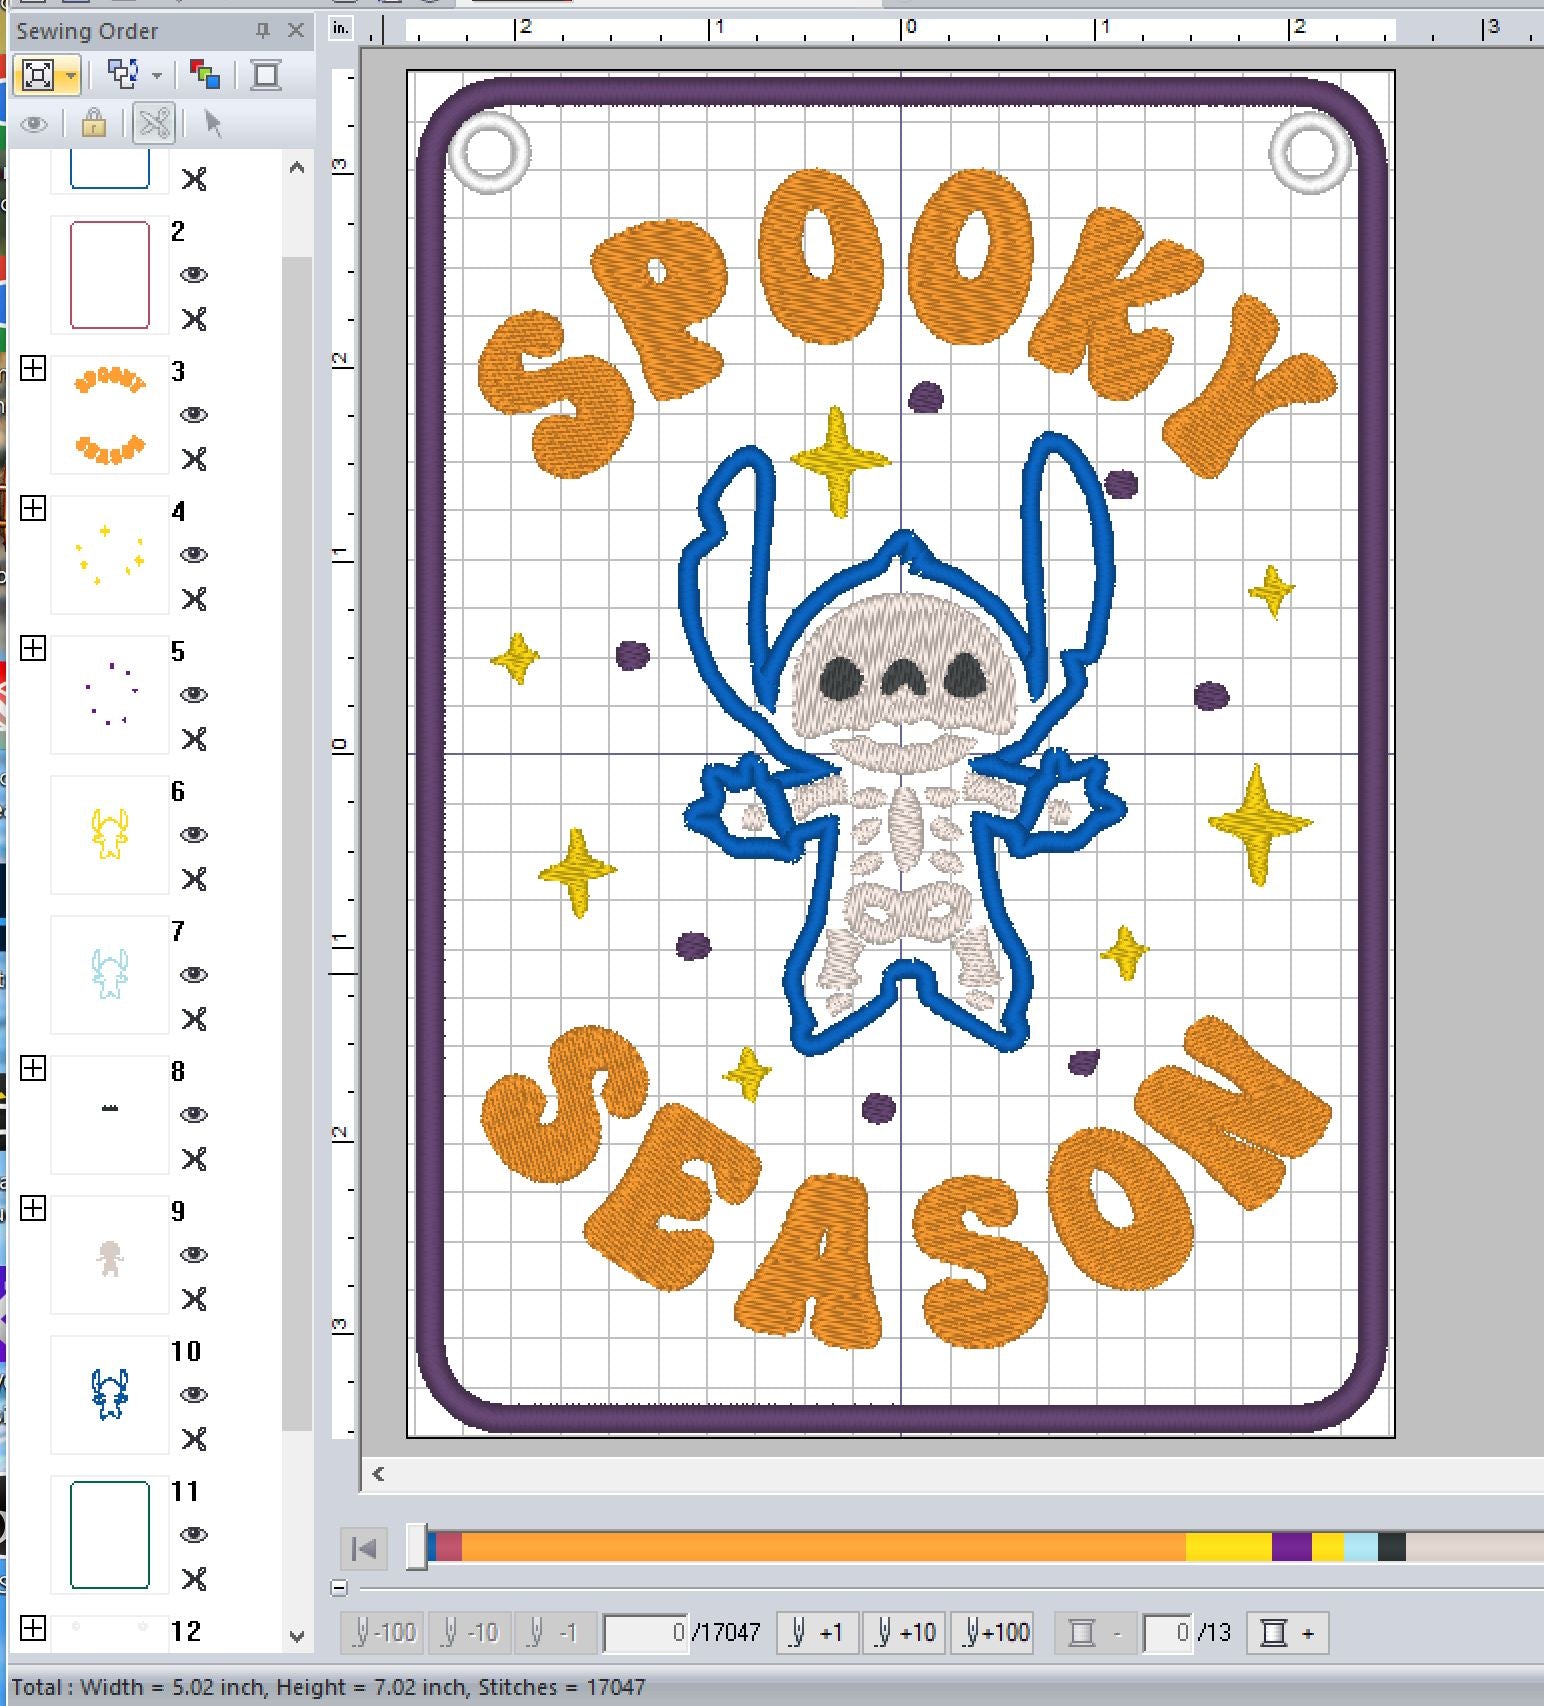Click the padlock icon in Sewing Order toolbar
1544x1706 pixels.
point(94,124)
